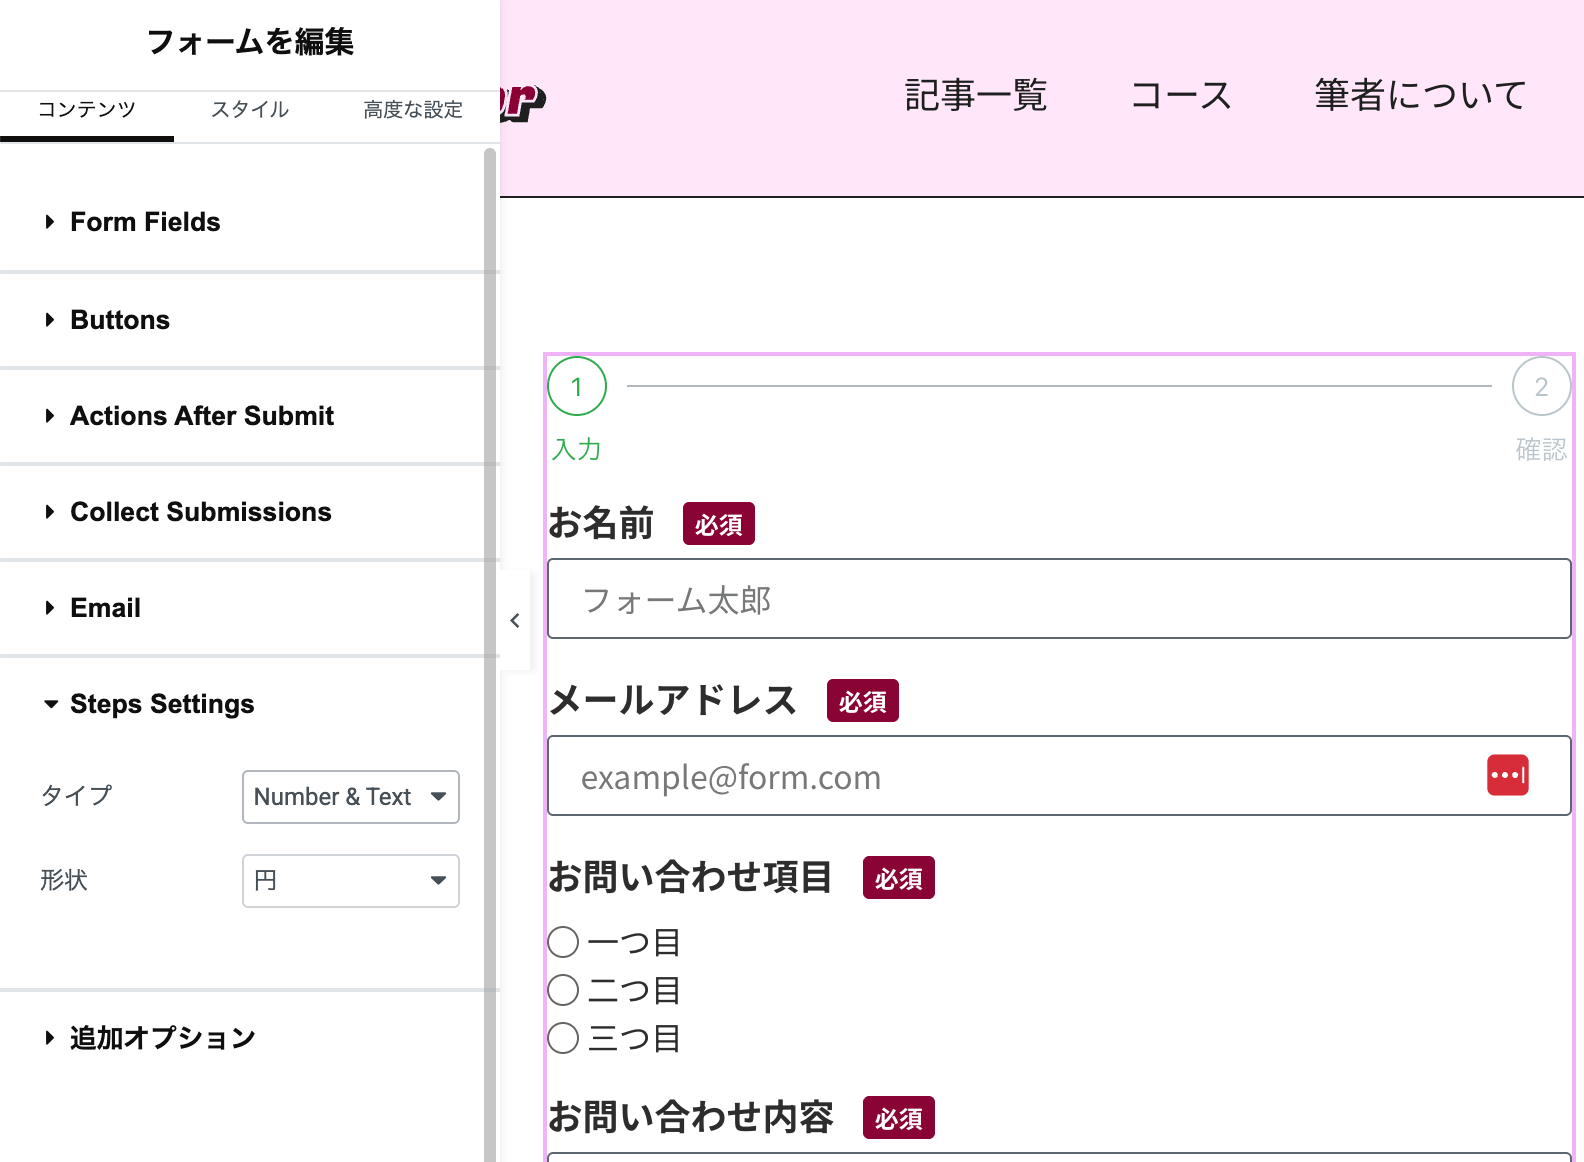1584x1162 pixels.
Task: Select the 一つ目 radio button
Action: pos(564,942)
